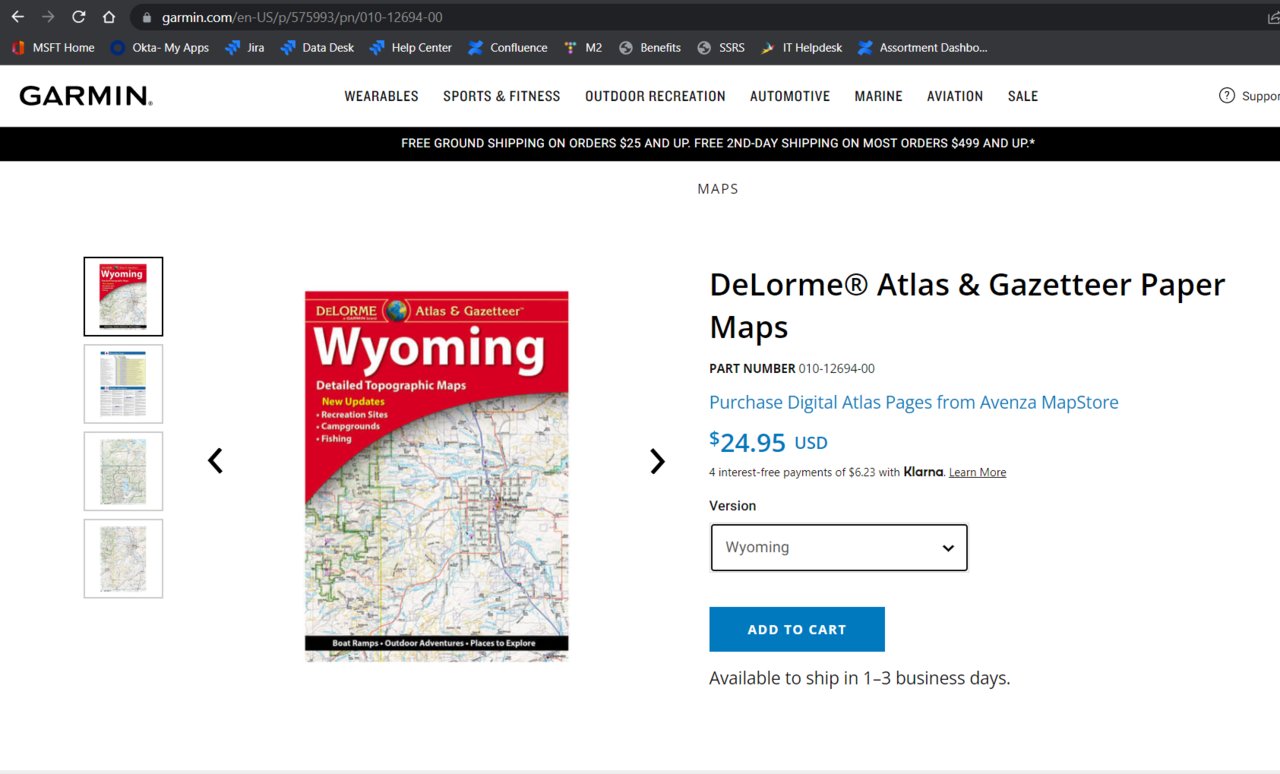Click the browser address bar URL
The width and height of the screenshot is (1280, 774).
click(x=302, y=17)
